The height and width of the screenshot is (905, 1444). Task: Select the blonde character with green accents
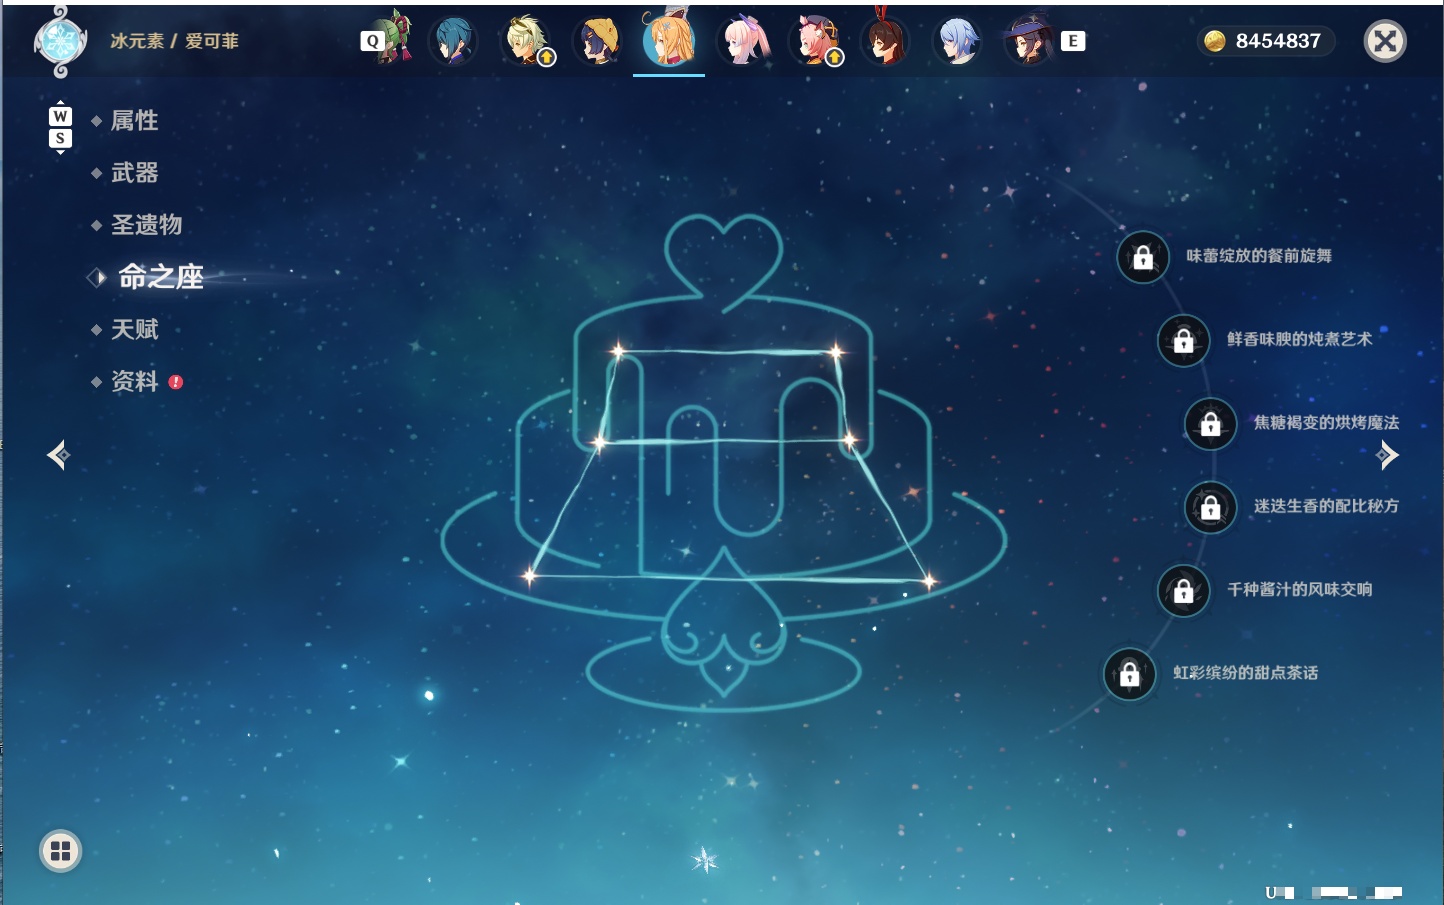(526, 42)
